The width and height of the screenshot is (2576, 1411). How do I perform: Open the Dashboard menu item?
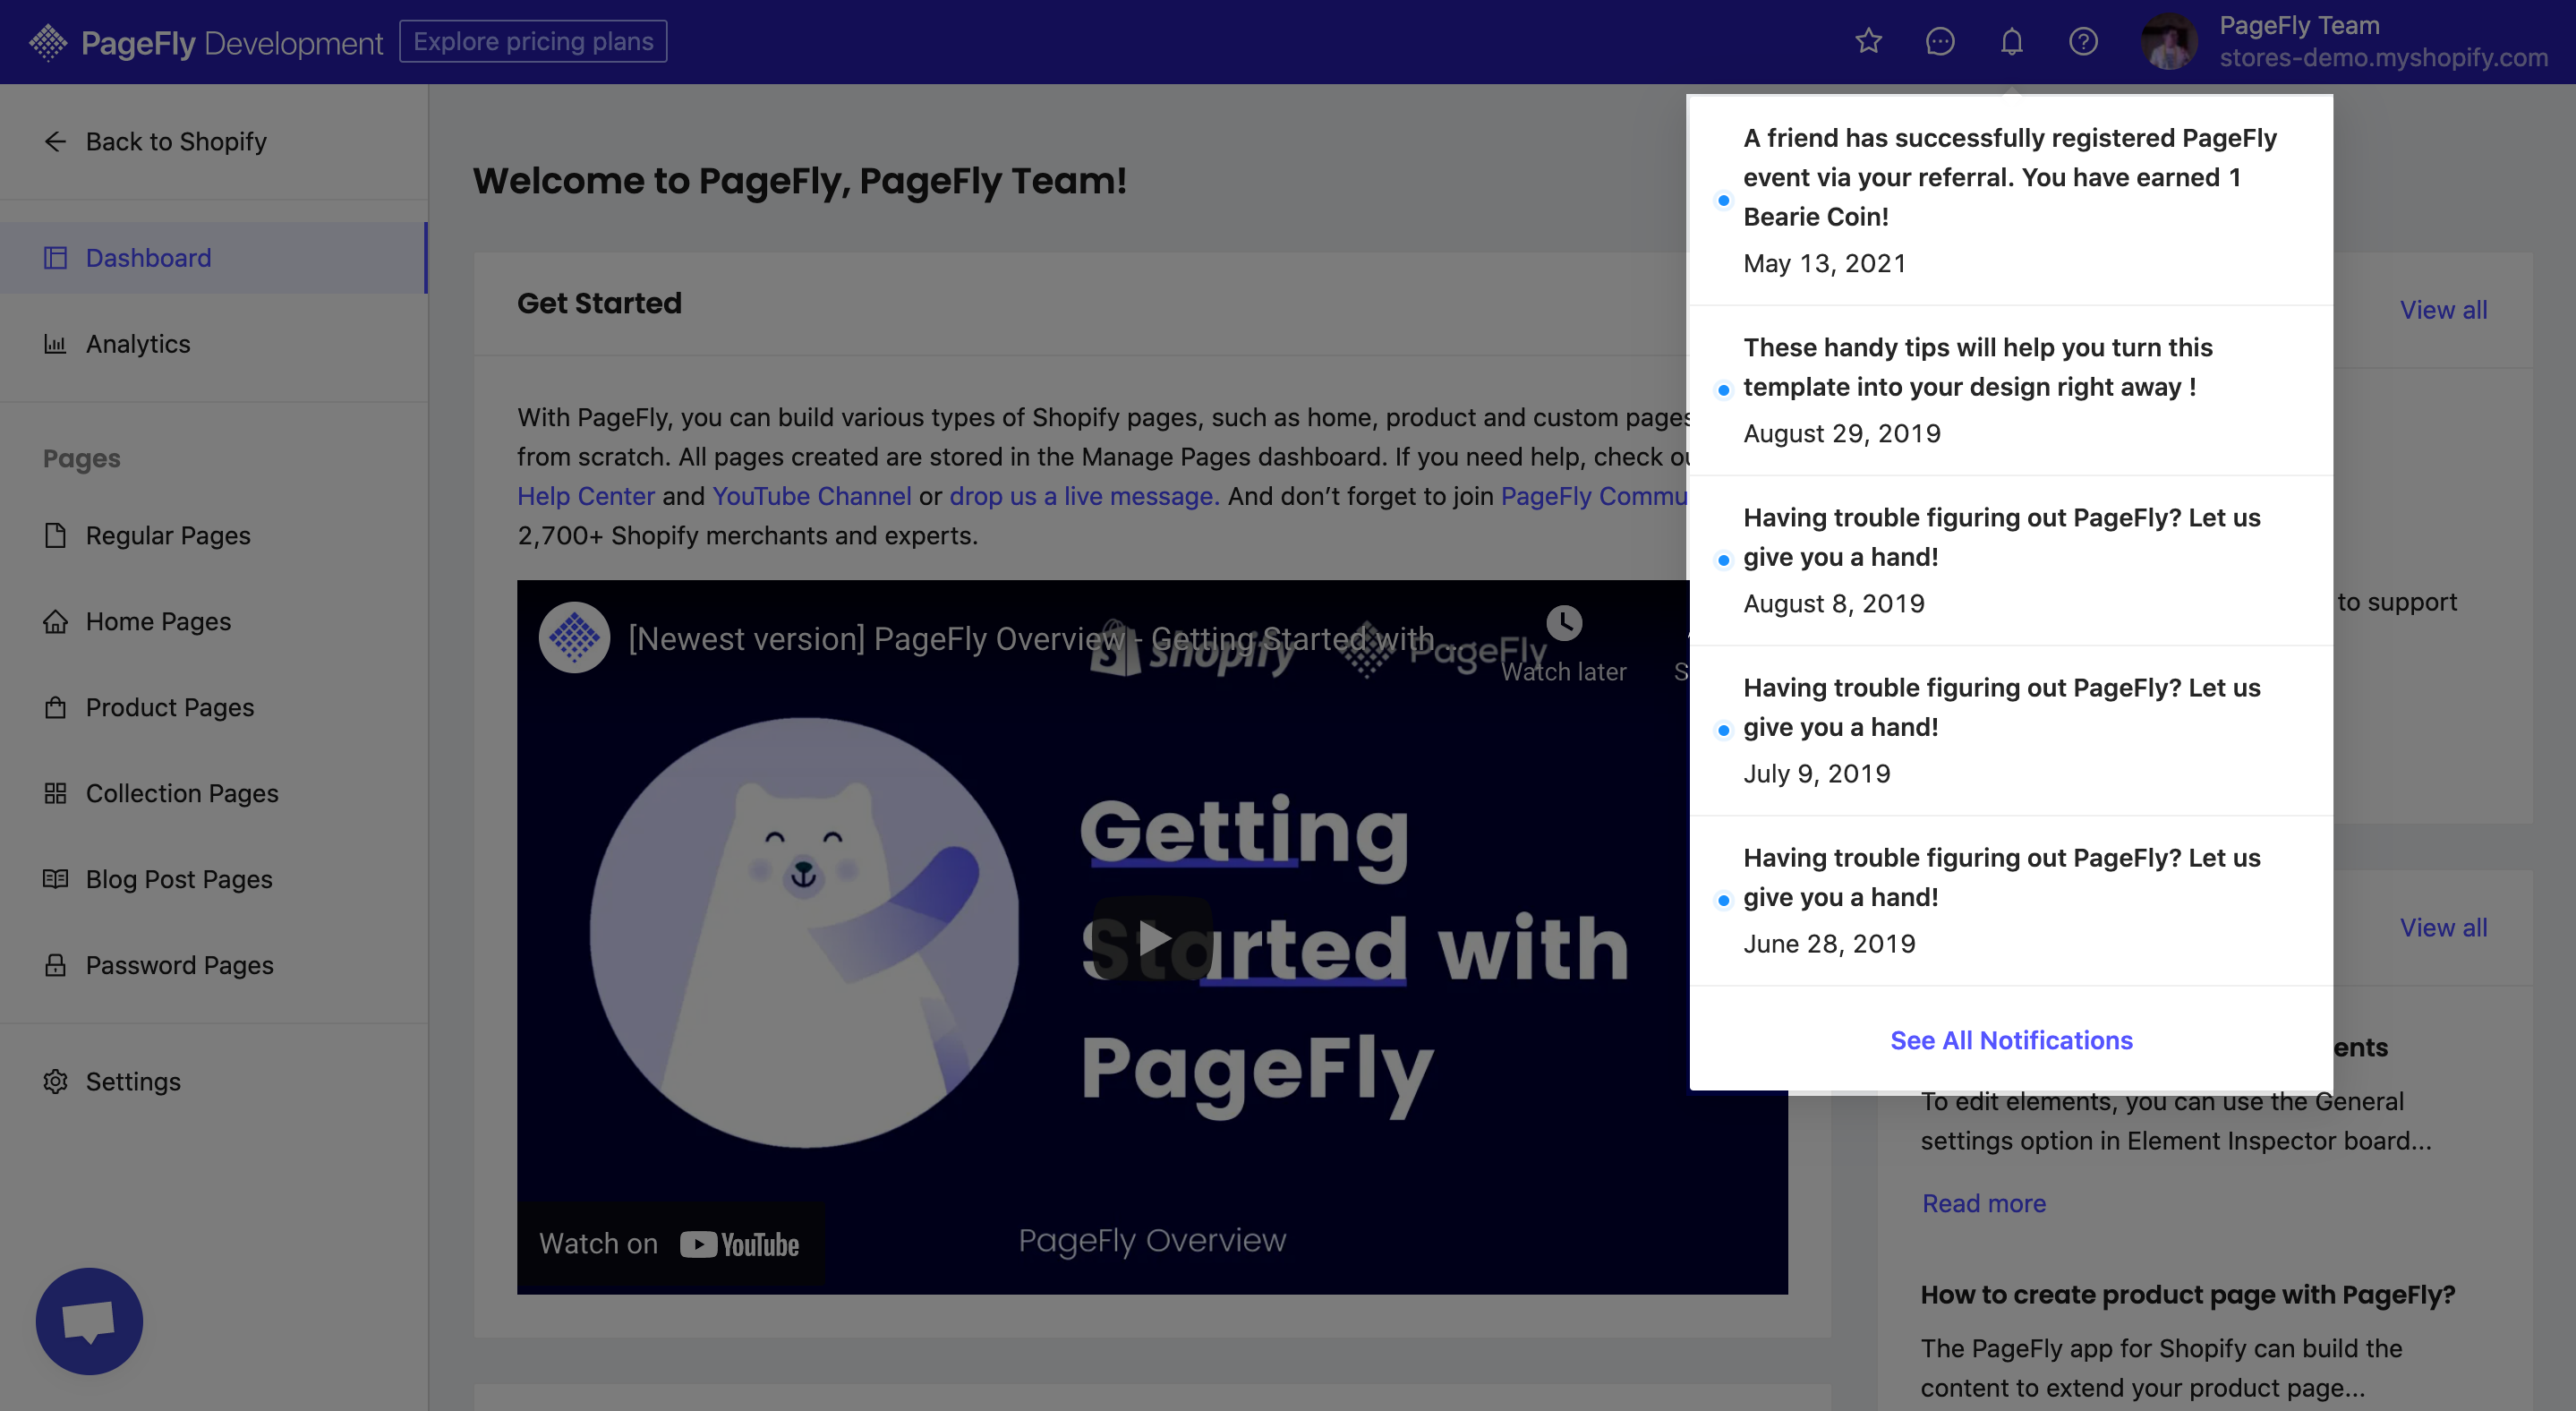point(214,258)
